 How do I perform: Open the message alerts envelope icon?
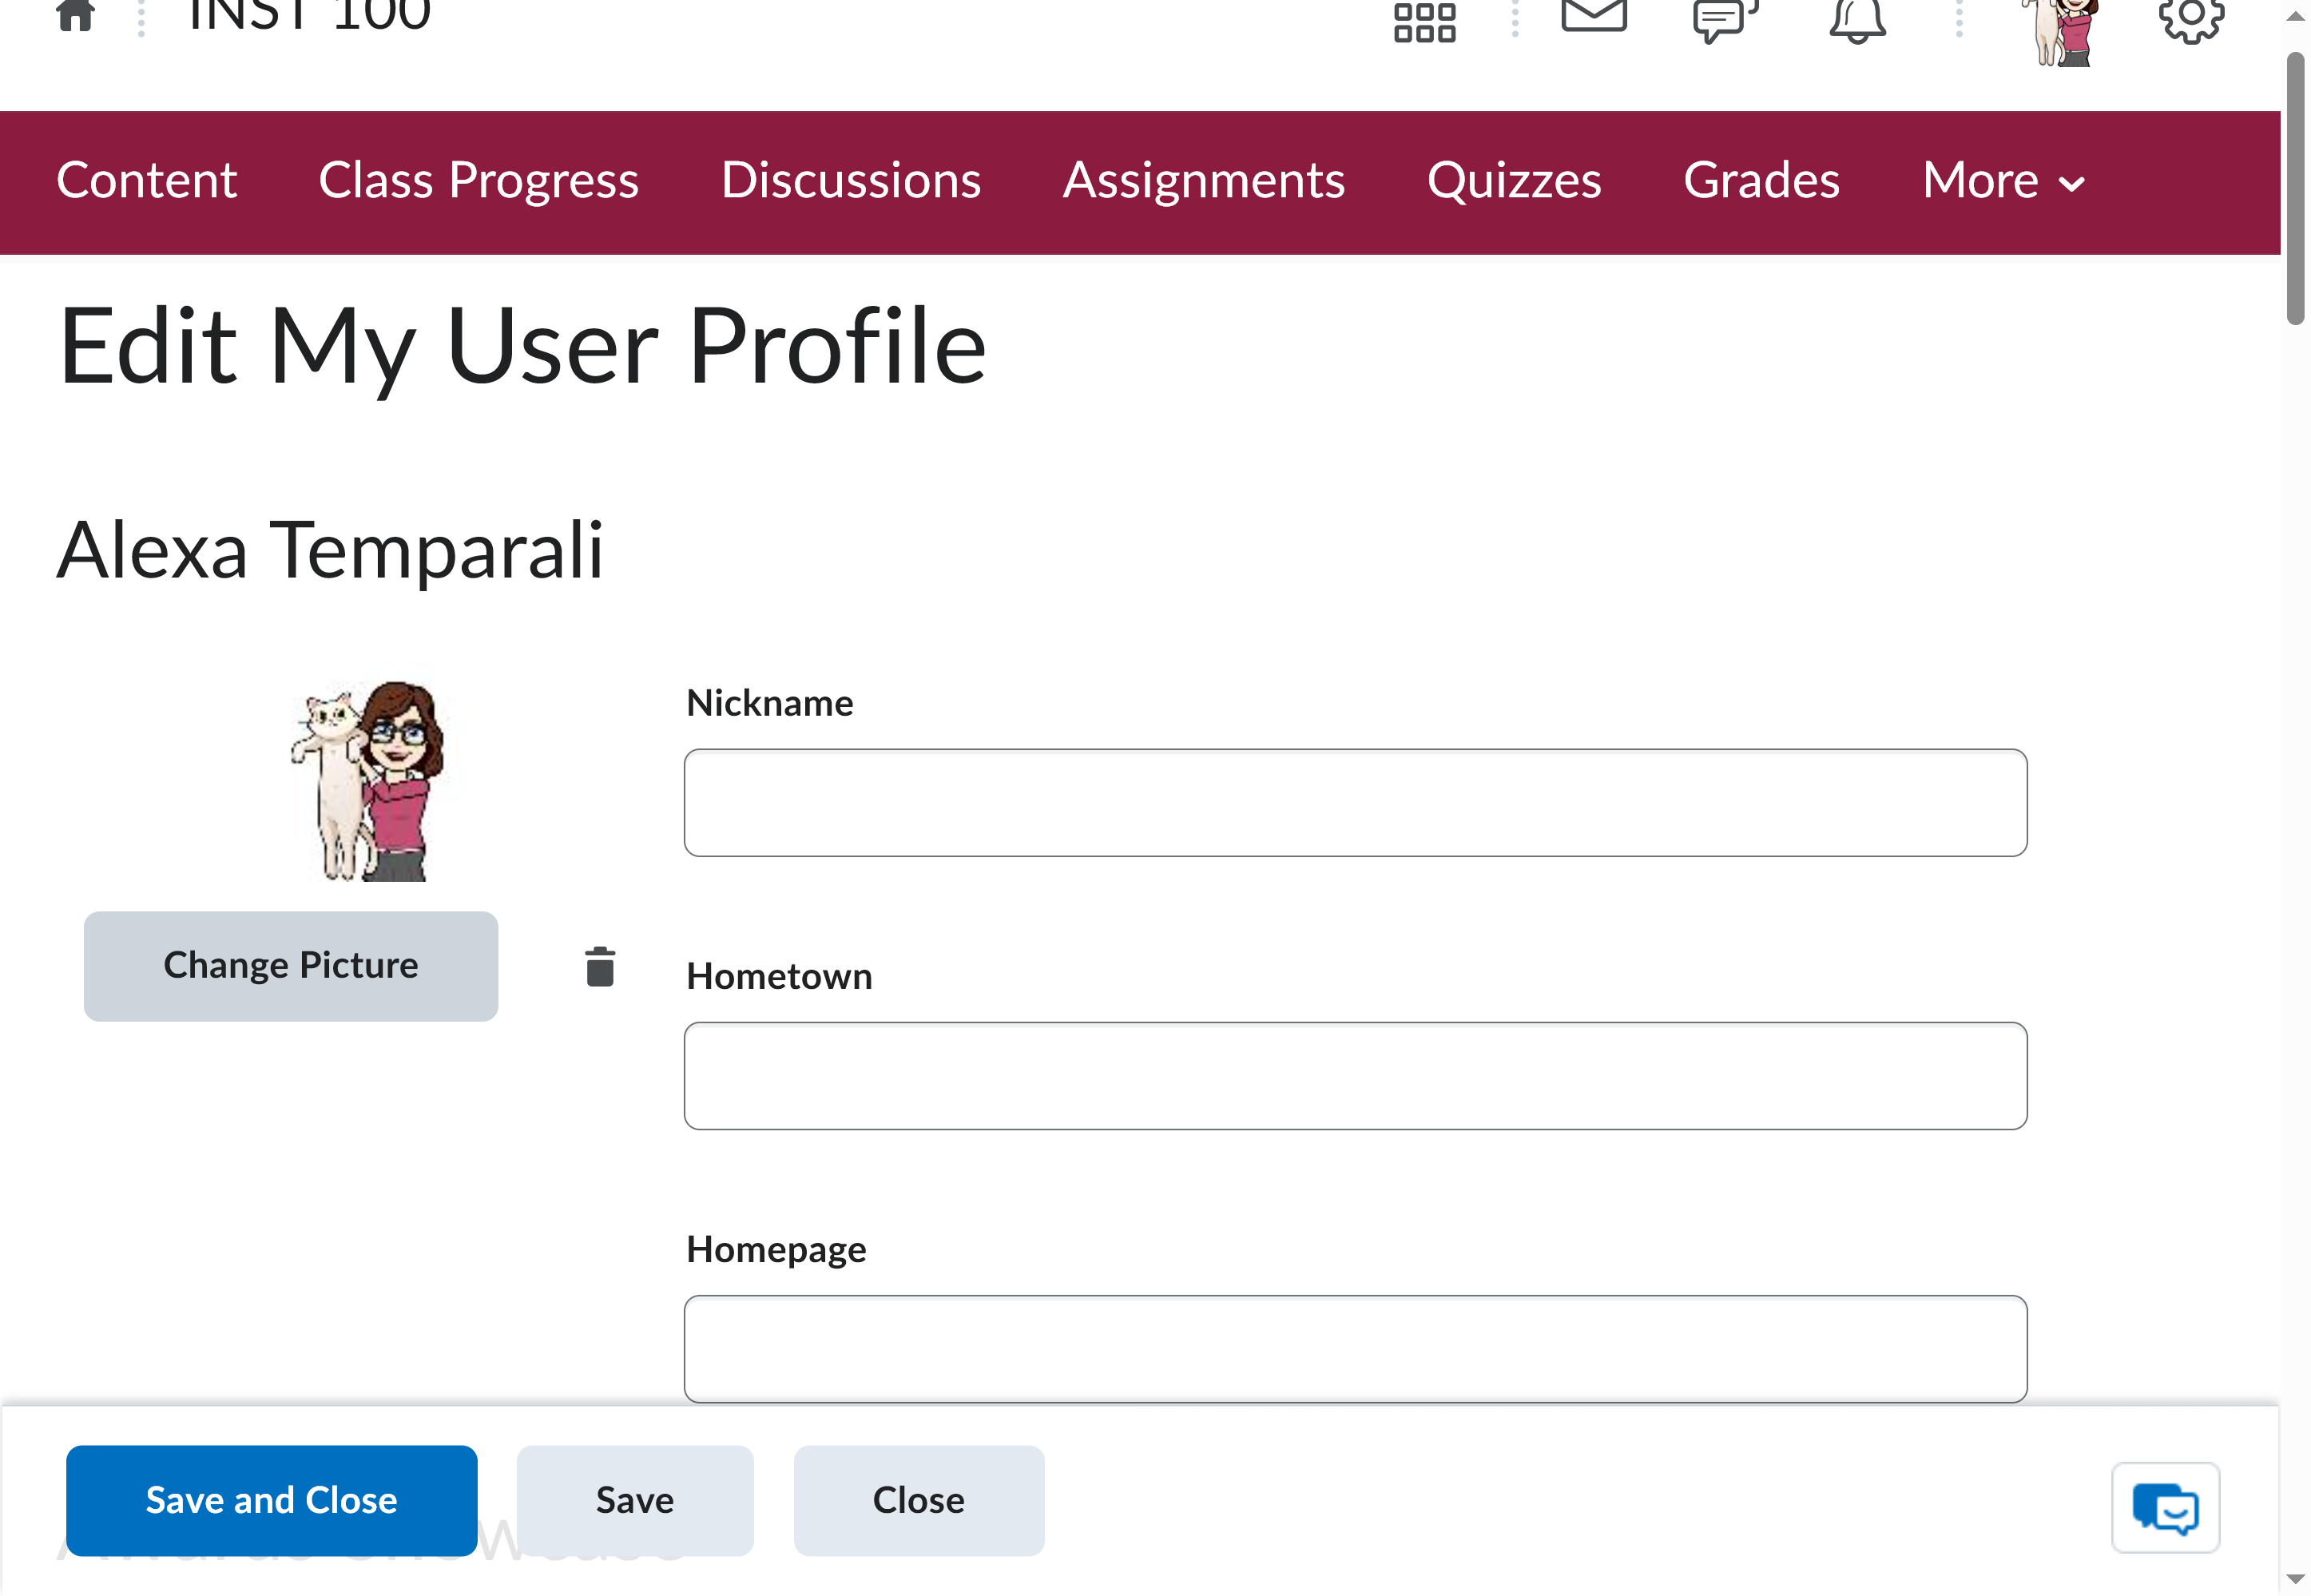point(1594,15)
